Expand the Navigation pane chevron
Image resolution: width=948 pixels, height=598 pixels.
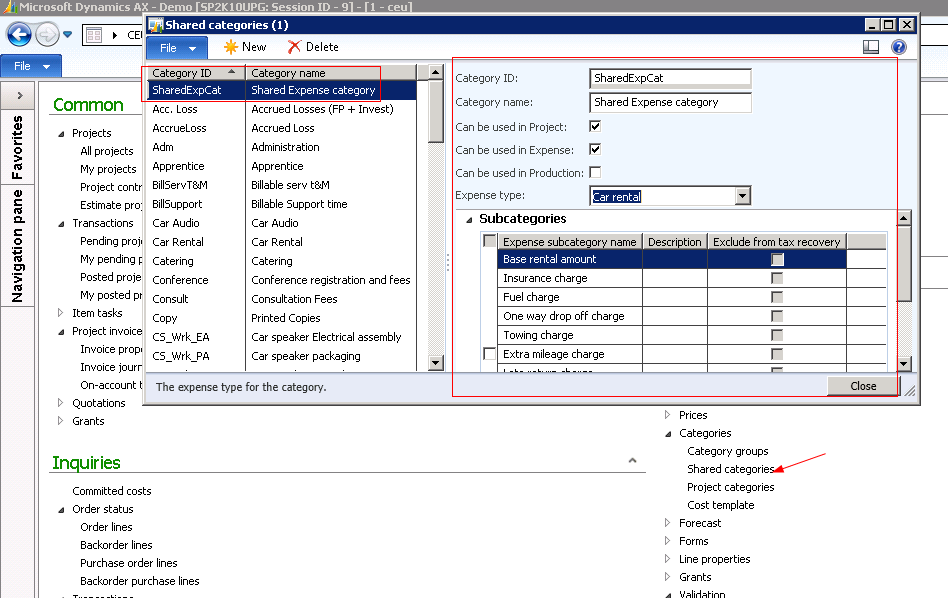[x=18, y=95]
